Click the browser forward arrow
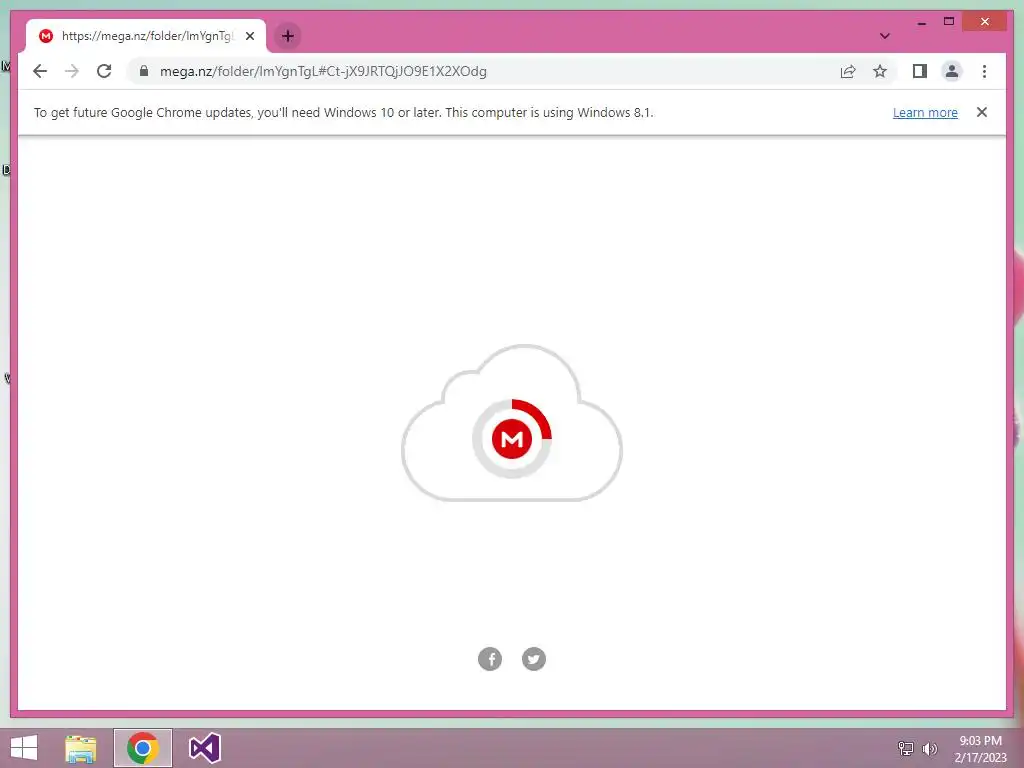The width and height of the screenshot is (1024, 768). pos(72,71)
